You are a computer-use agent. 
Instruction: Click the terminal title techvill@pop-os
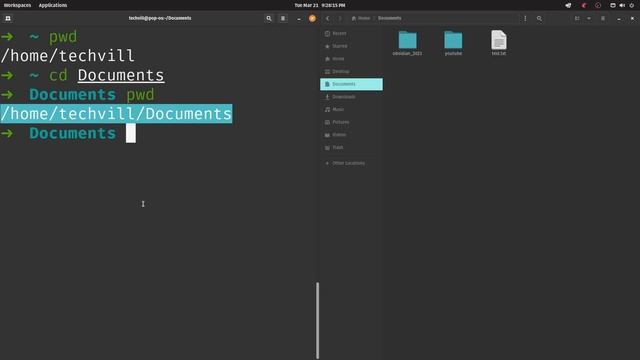pos(160,18)
